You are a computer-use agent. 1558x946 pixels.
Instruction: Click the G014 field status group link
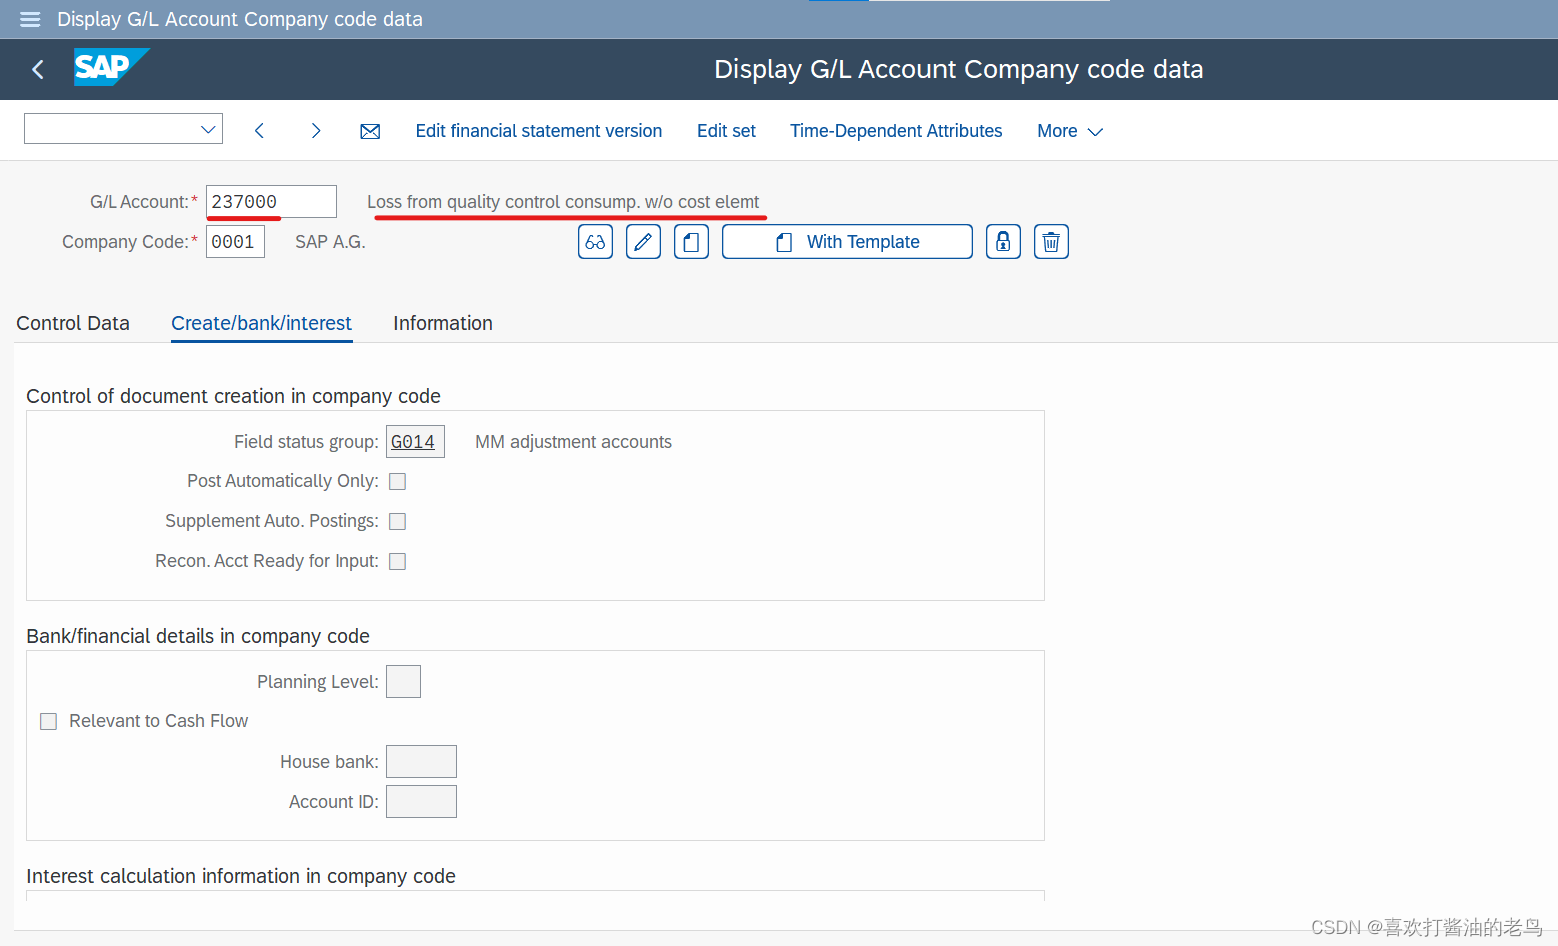[x=414, y=441]
